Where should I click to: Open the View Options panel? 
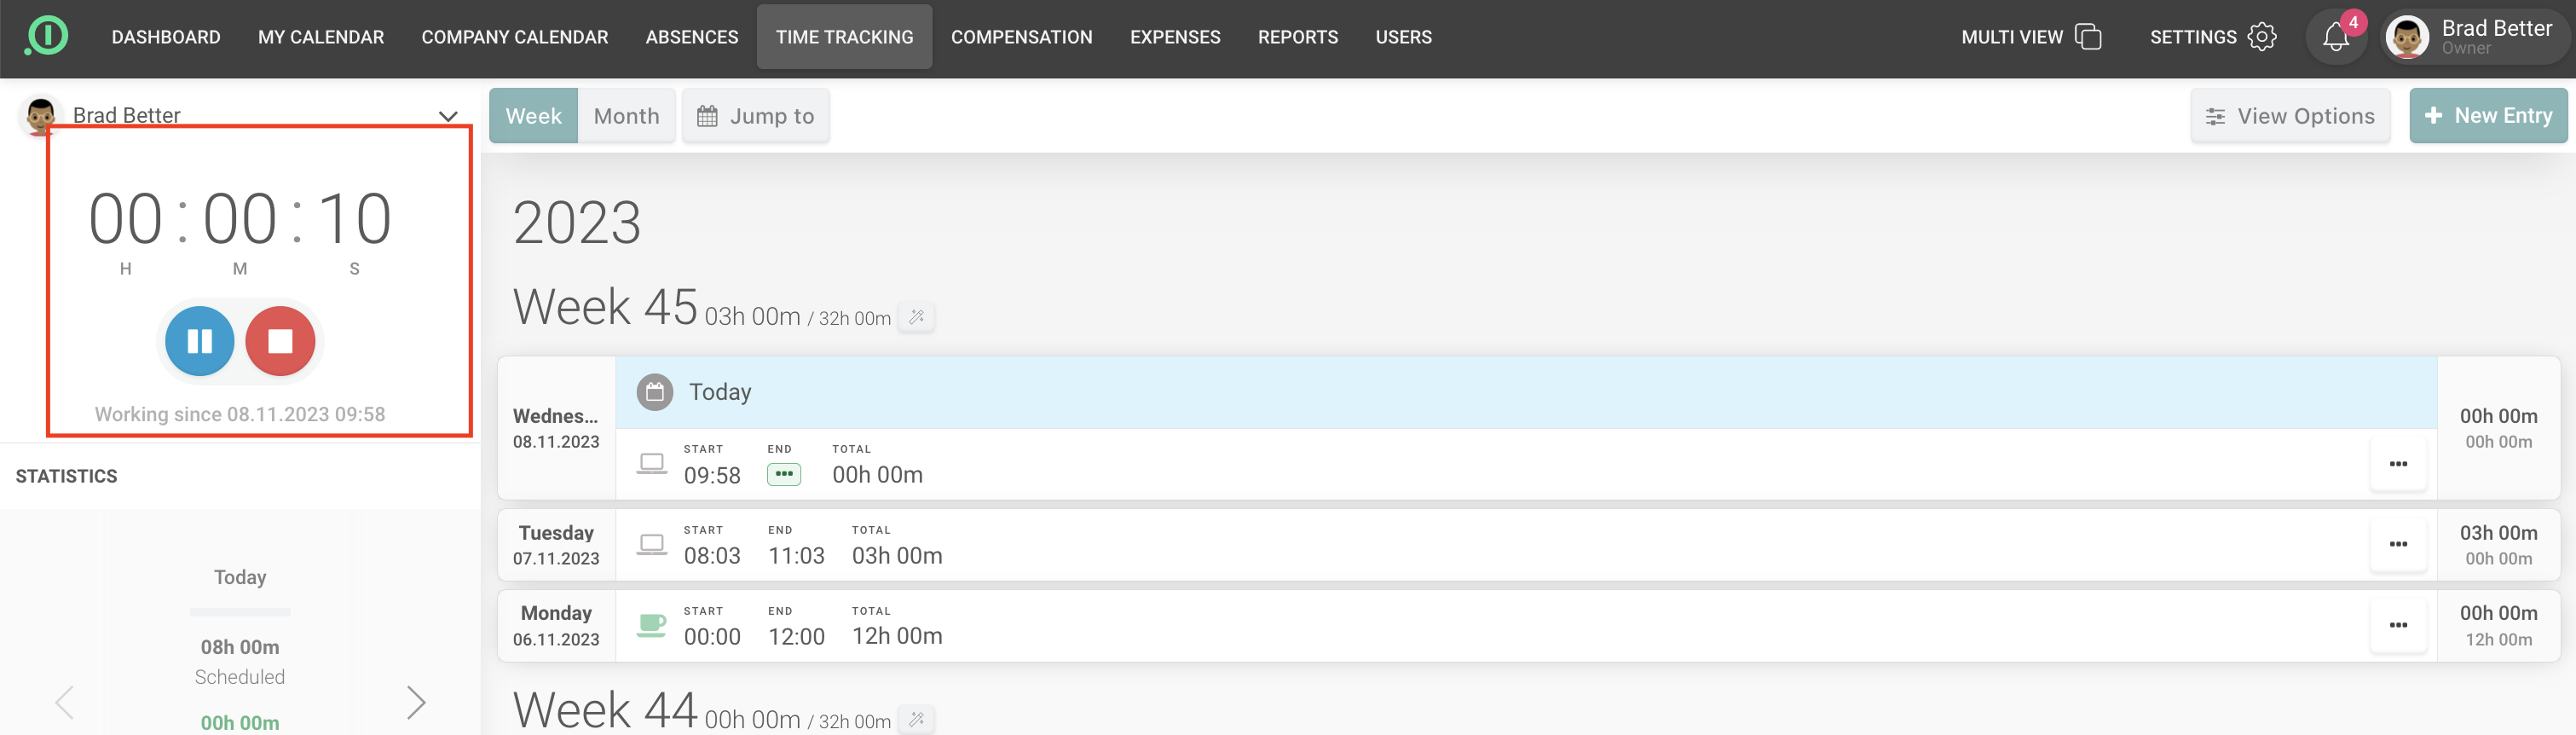[x=2289, y=116]
